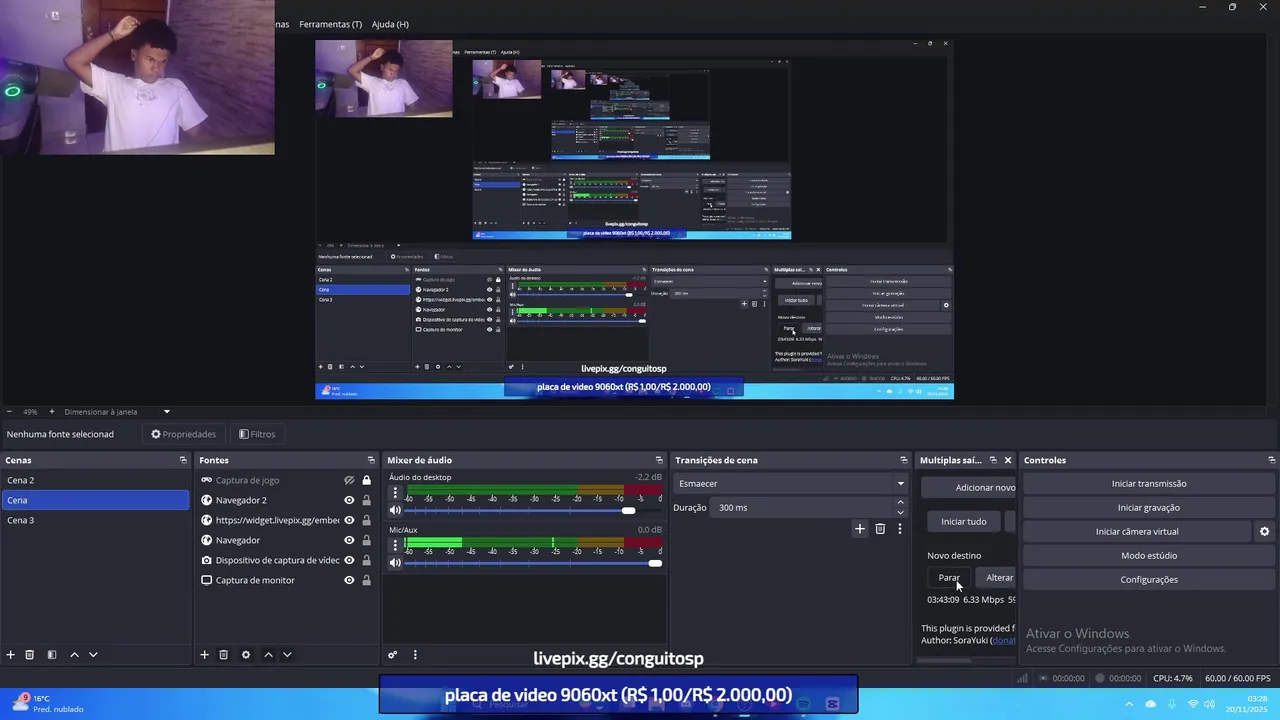This screenshot has height=720, width=1280.
Task: Open the Ajuda (H) menu
Action: pos(390,24)
